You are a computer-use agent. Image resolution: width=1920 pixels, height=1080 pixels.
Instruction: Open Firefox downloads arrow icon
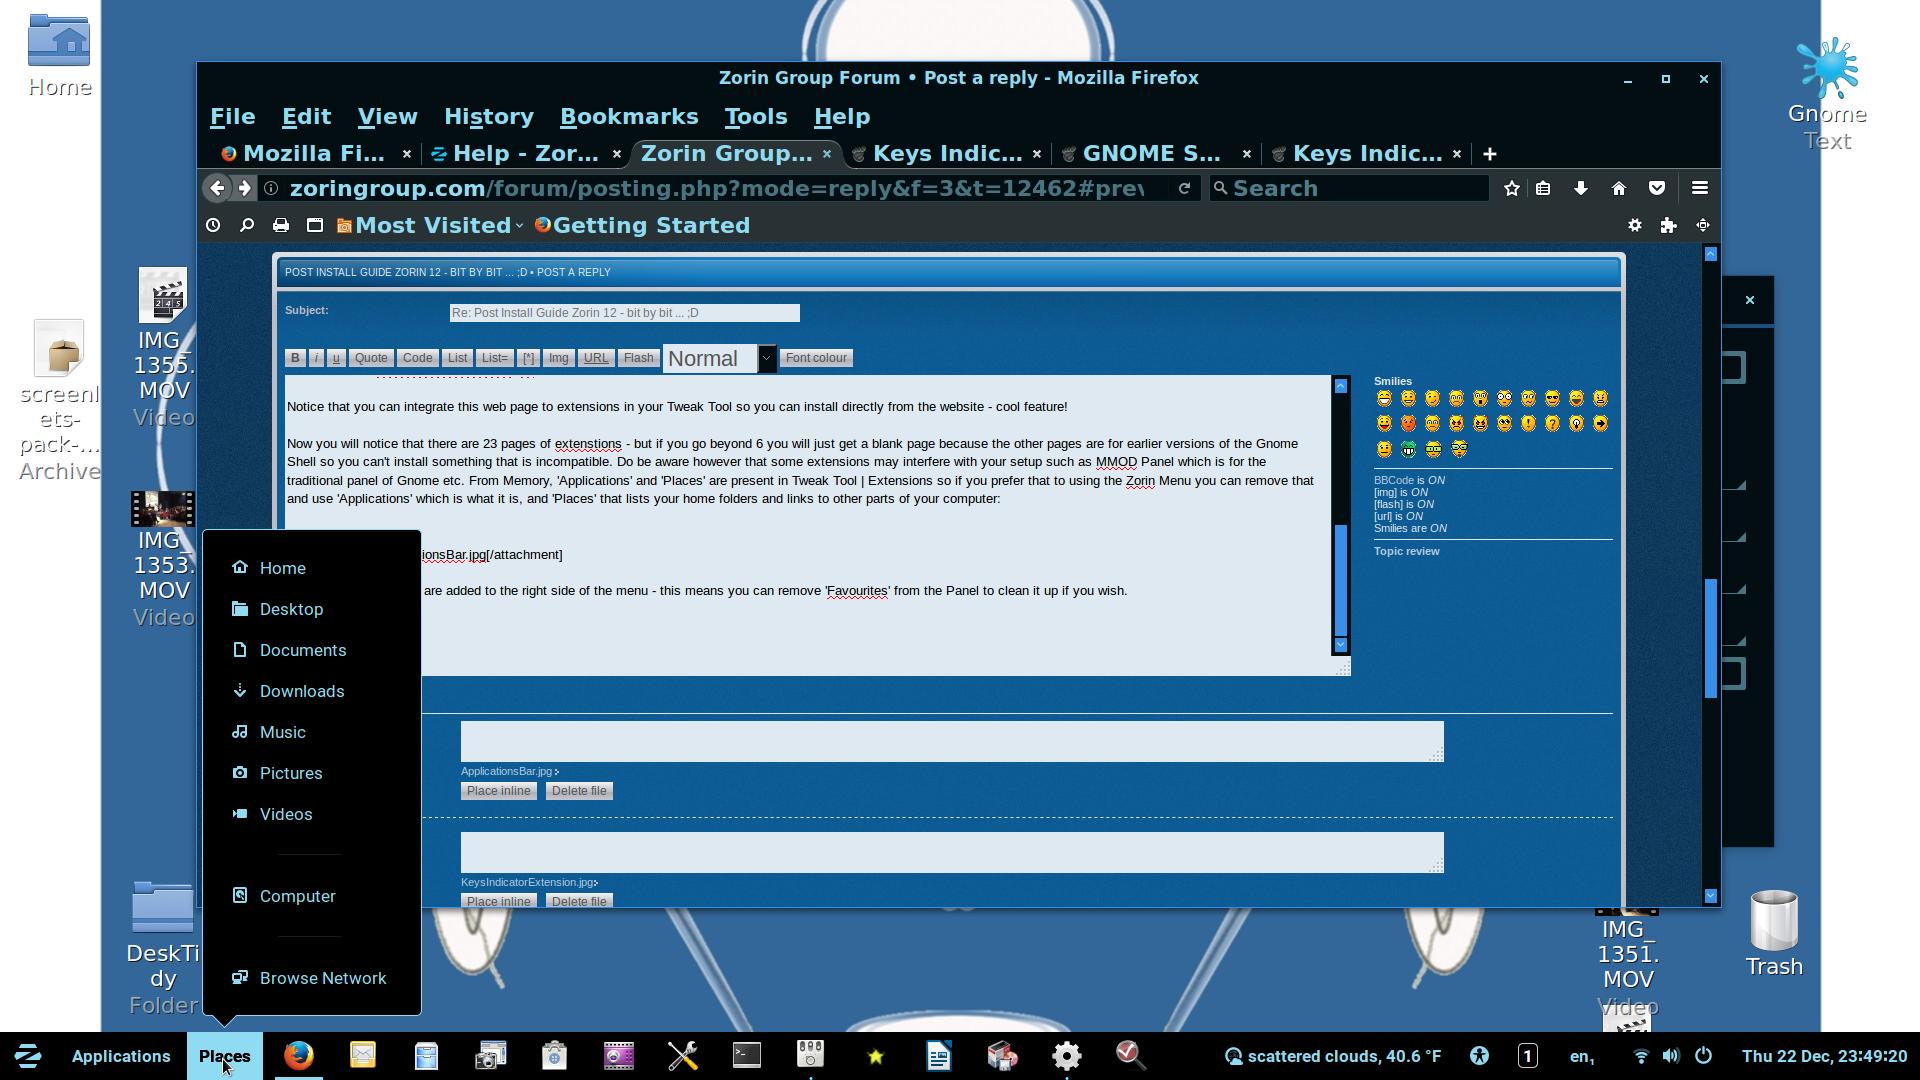pos(1581,189)
